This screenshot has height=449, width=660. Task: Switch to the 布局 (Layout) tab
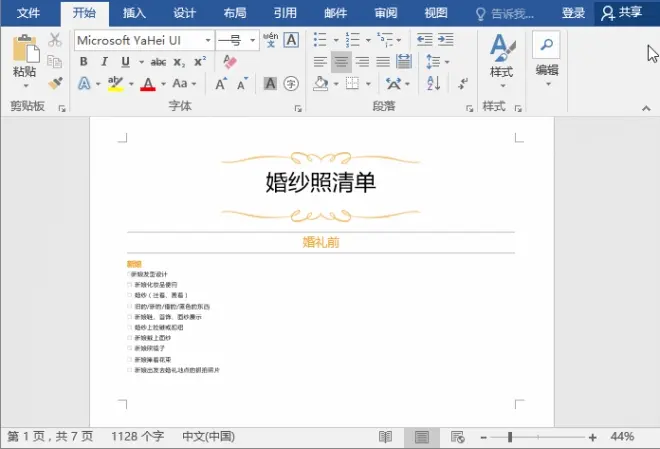235,13
